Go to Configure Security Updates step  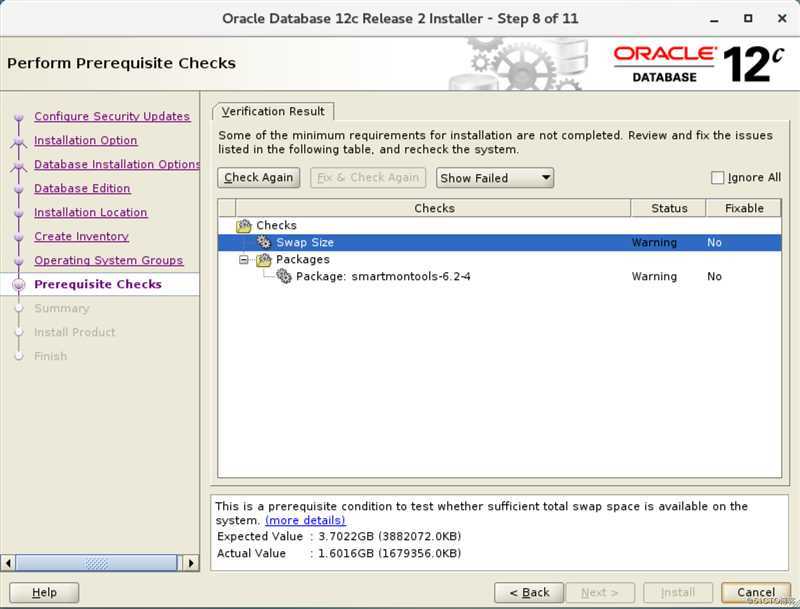pyautogui.click(x=112, y=116)
